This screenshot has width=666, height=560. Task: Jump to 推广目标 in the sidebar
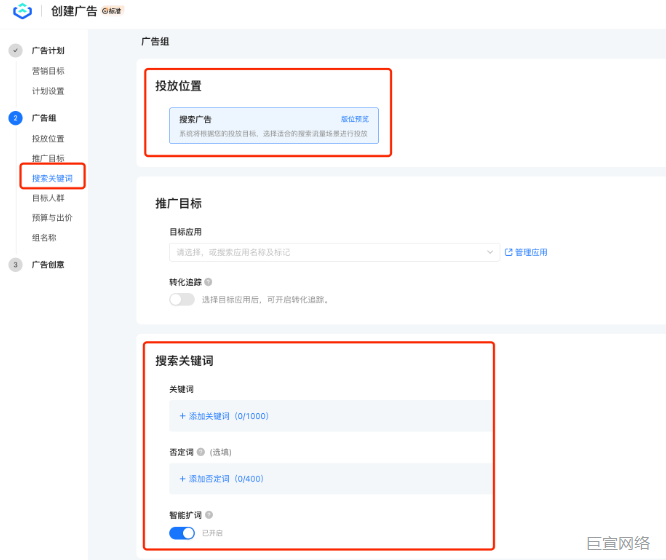coord(48,158)
